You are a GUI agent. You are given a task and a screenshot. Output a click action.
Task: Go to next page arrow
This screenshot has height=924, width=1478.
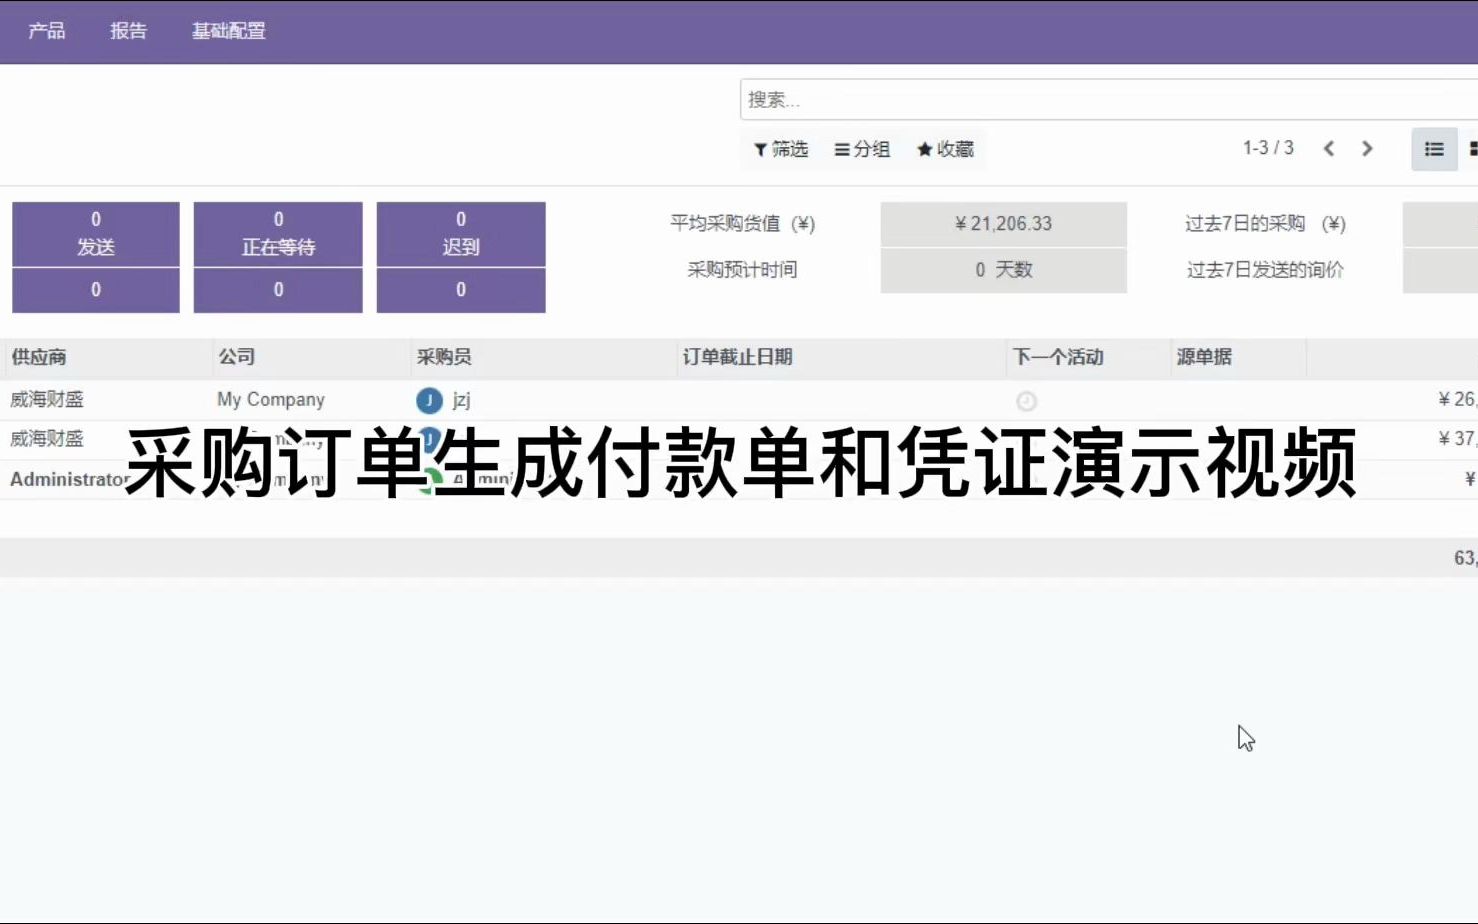(x=1367, y=149)
